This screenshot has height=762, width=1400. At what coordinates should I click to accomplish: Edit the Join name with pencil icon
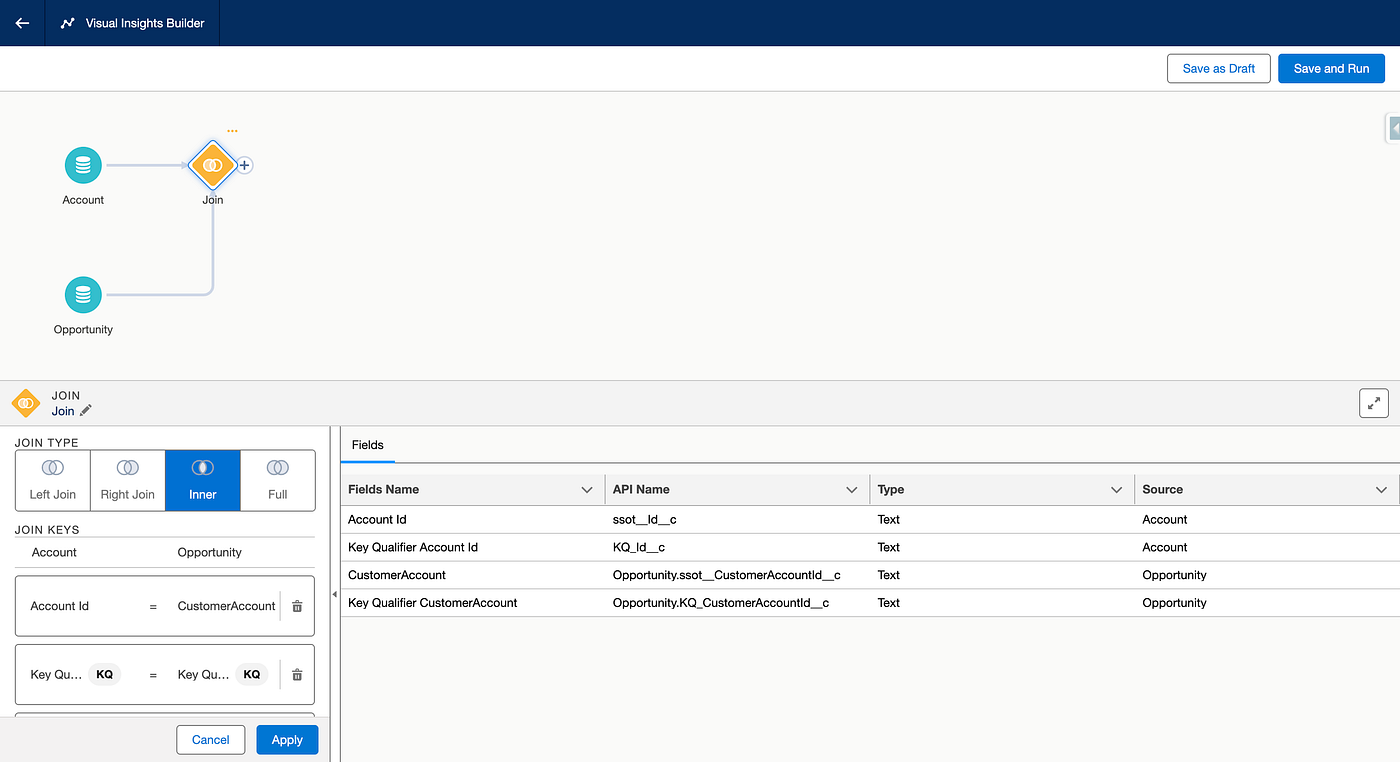(x=86, y=411)
